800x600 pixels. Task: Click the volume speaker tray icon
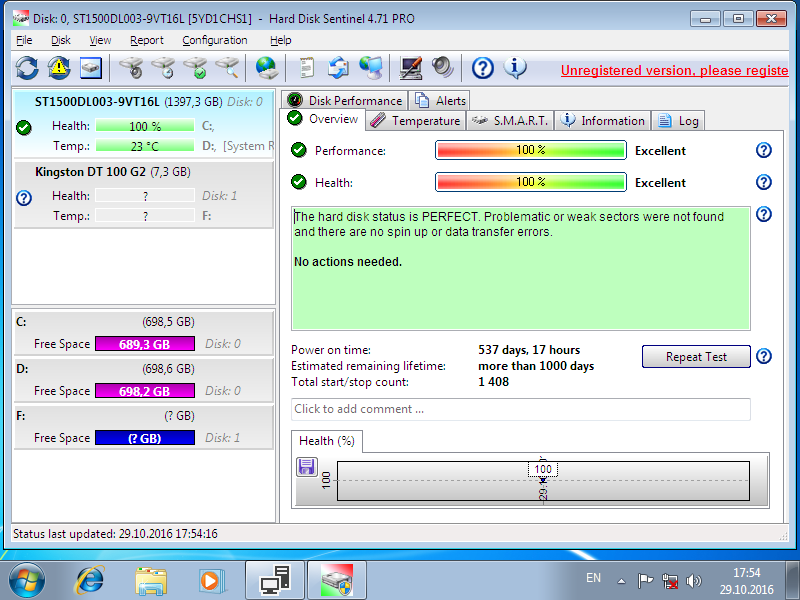(x=693, y=581)
